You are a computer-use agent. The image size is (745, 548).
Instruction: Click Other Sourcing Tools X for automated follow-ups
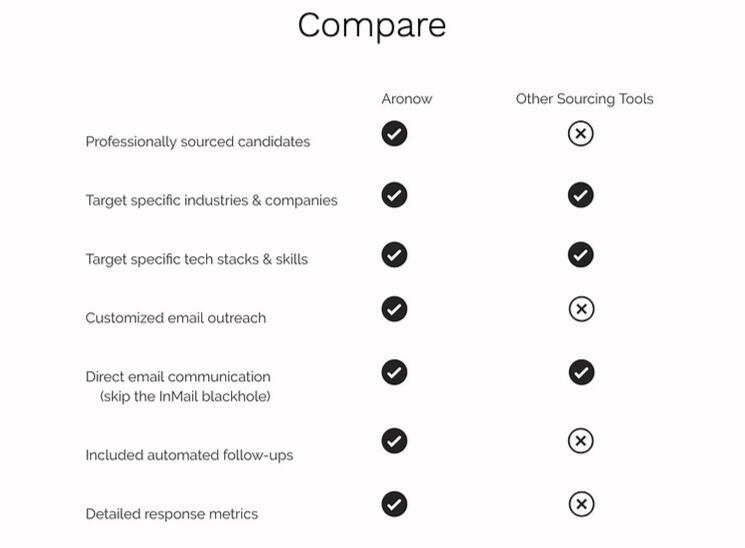(581, 441)
